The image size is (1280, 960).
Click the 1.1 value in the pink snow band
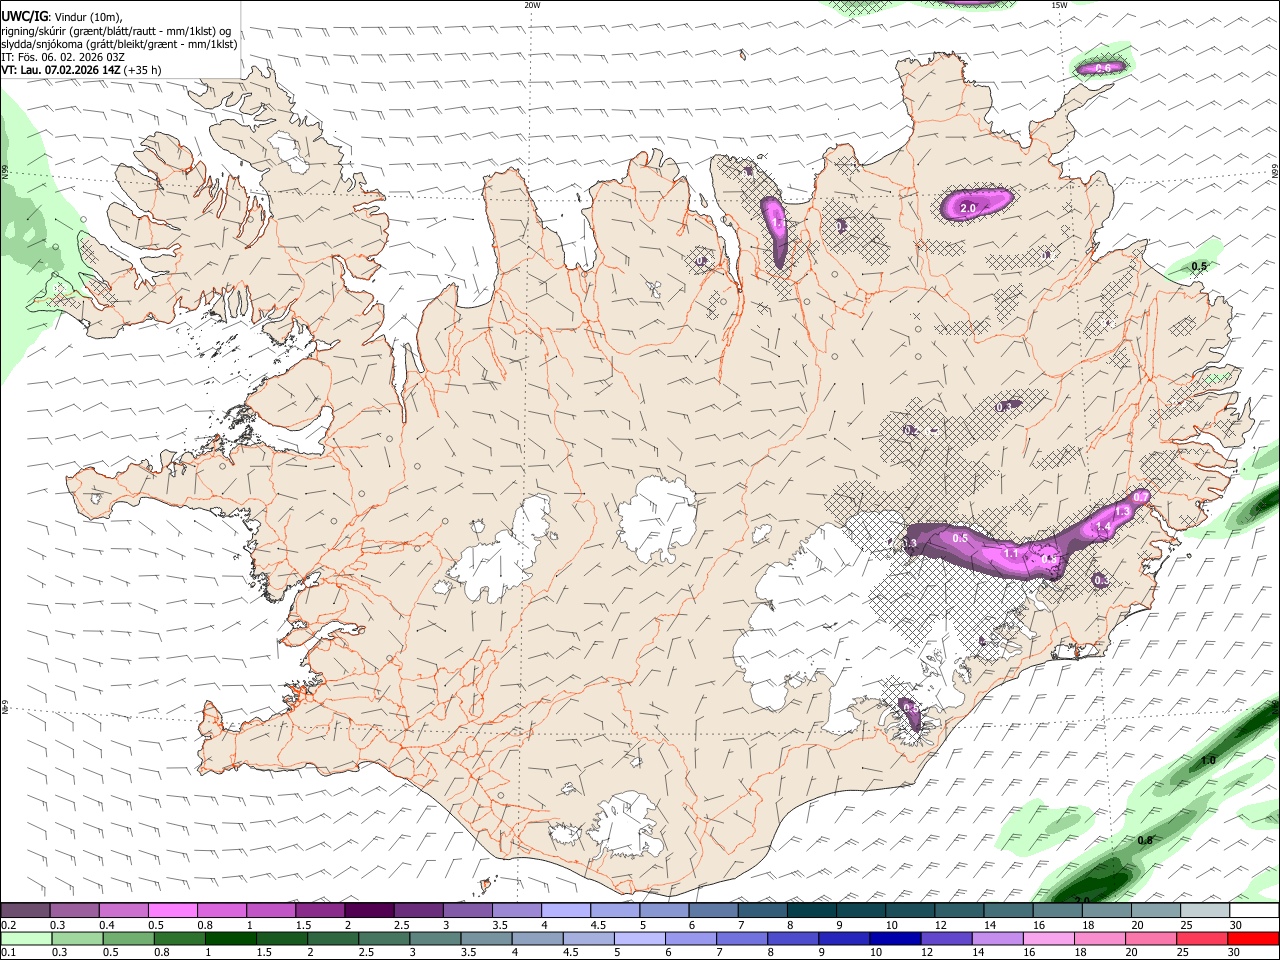point(1011,553)
